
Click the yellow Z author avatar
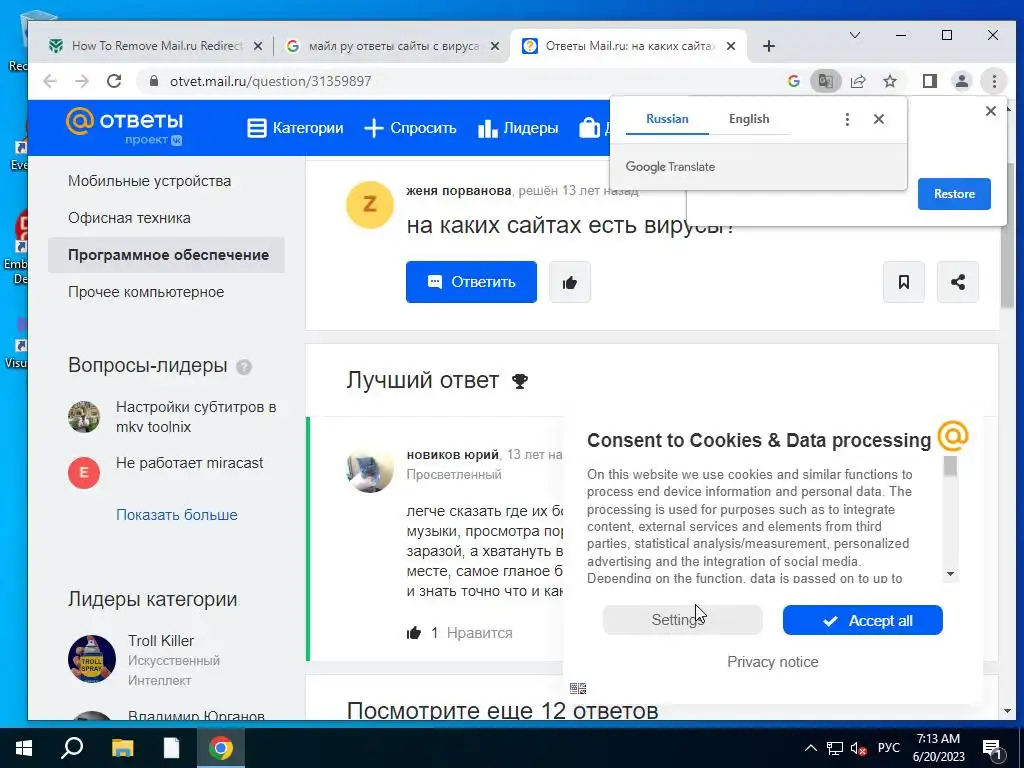tap(370, 204)
